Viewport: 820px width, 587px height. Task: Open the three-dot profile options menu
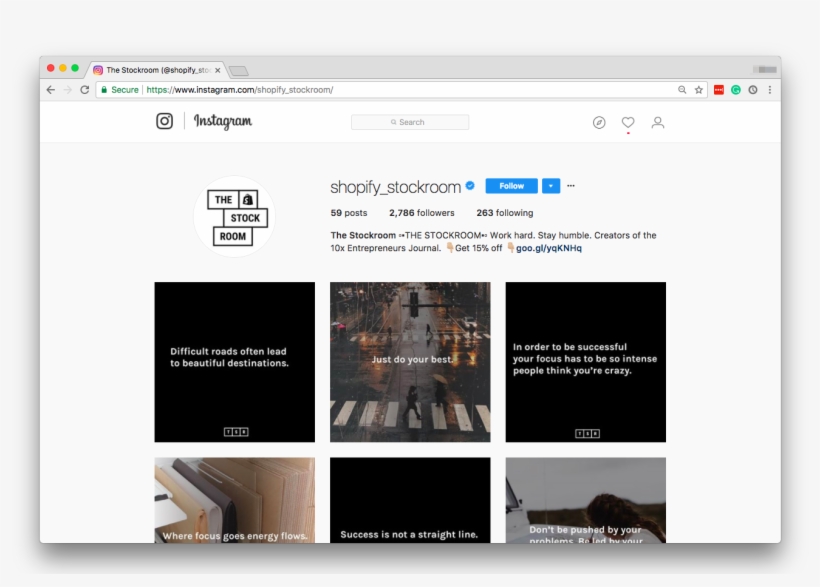click(571, 186)
